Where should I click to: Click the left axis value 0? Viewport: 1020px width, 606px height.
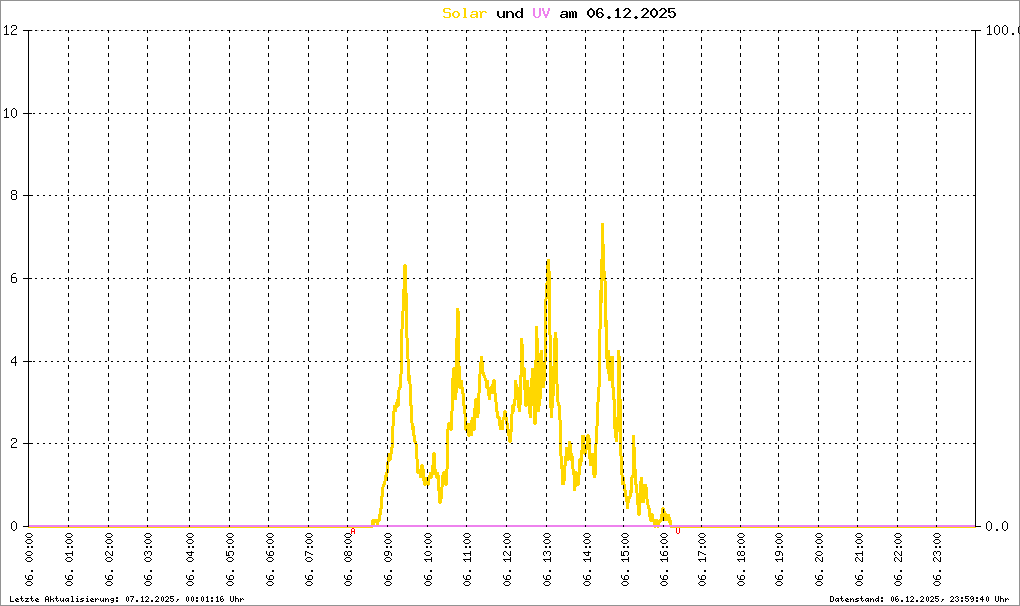[x=14, y=526]
